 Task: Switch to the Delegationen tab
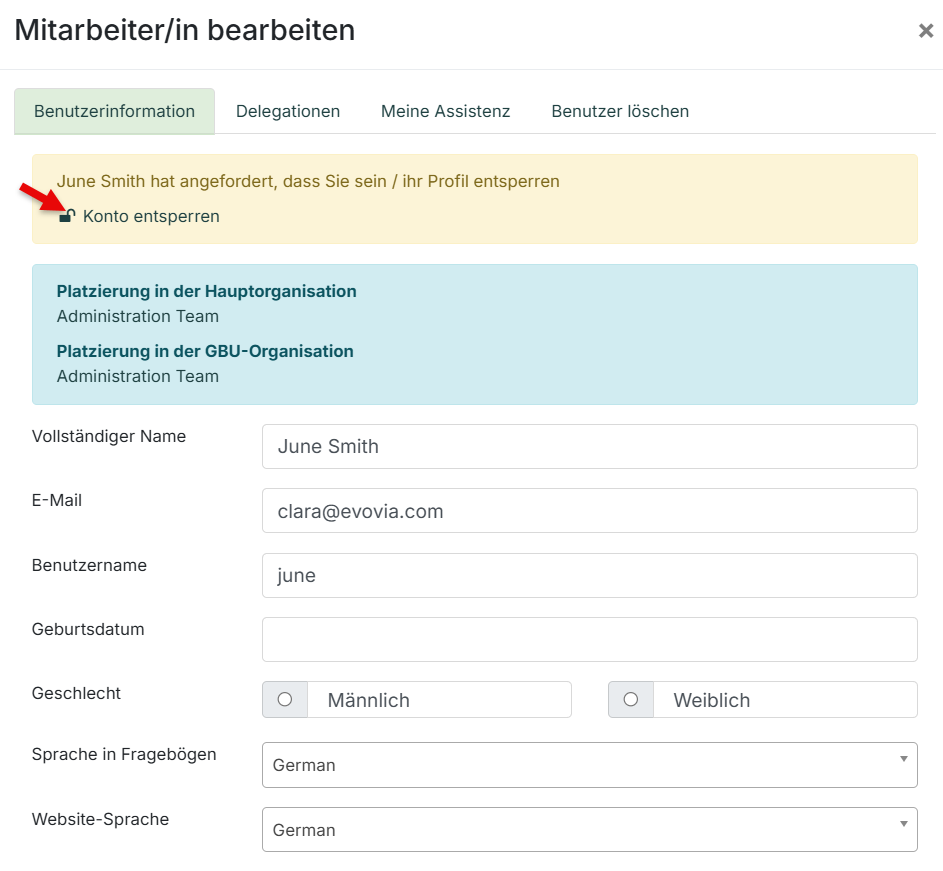coord(288,111)
